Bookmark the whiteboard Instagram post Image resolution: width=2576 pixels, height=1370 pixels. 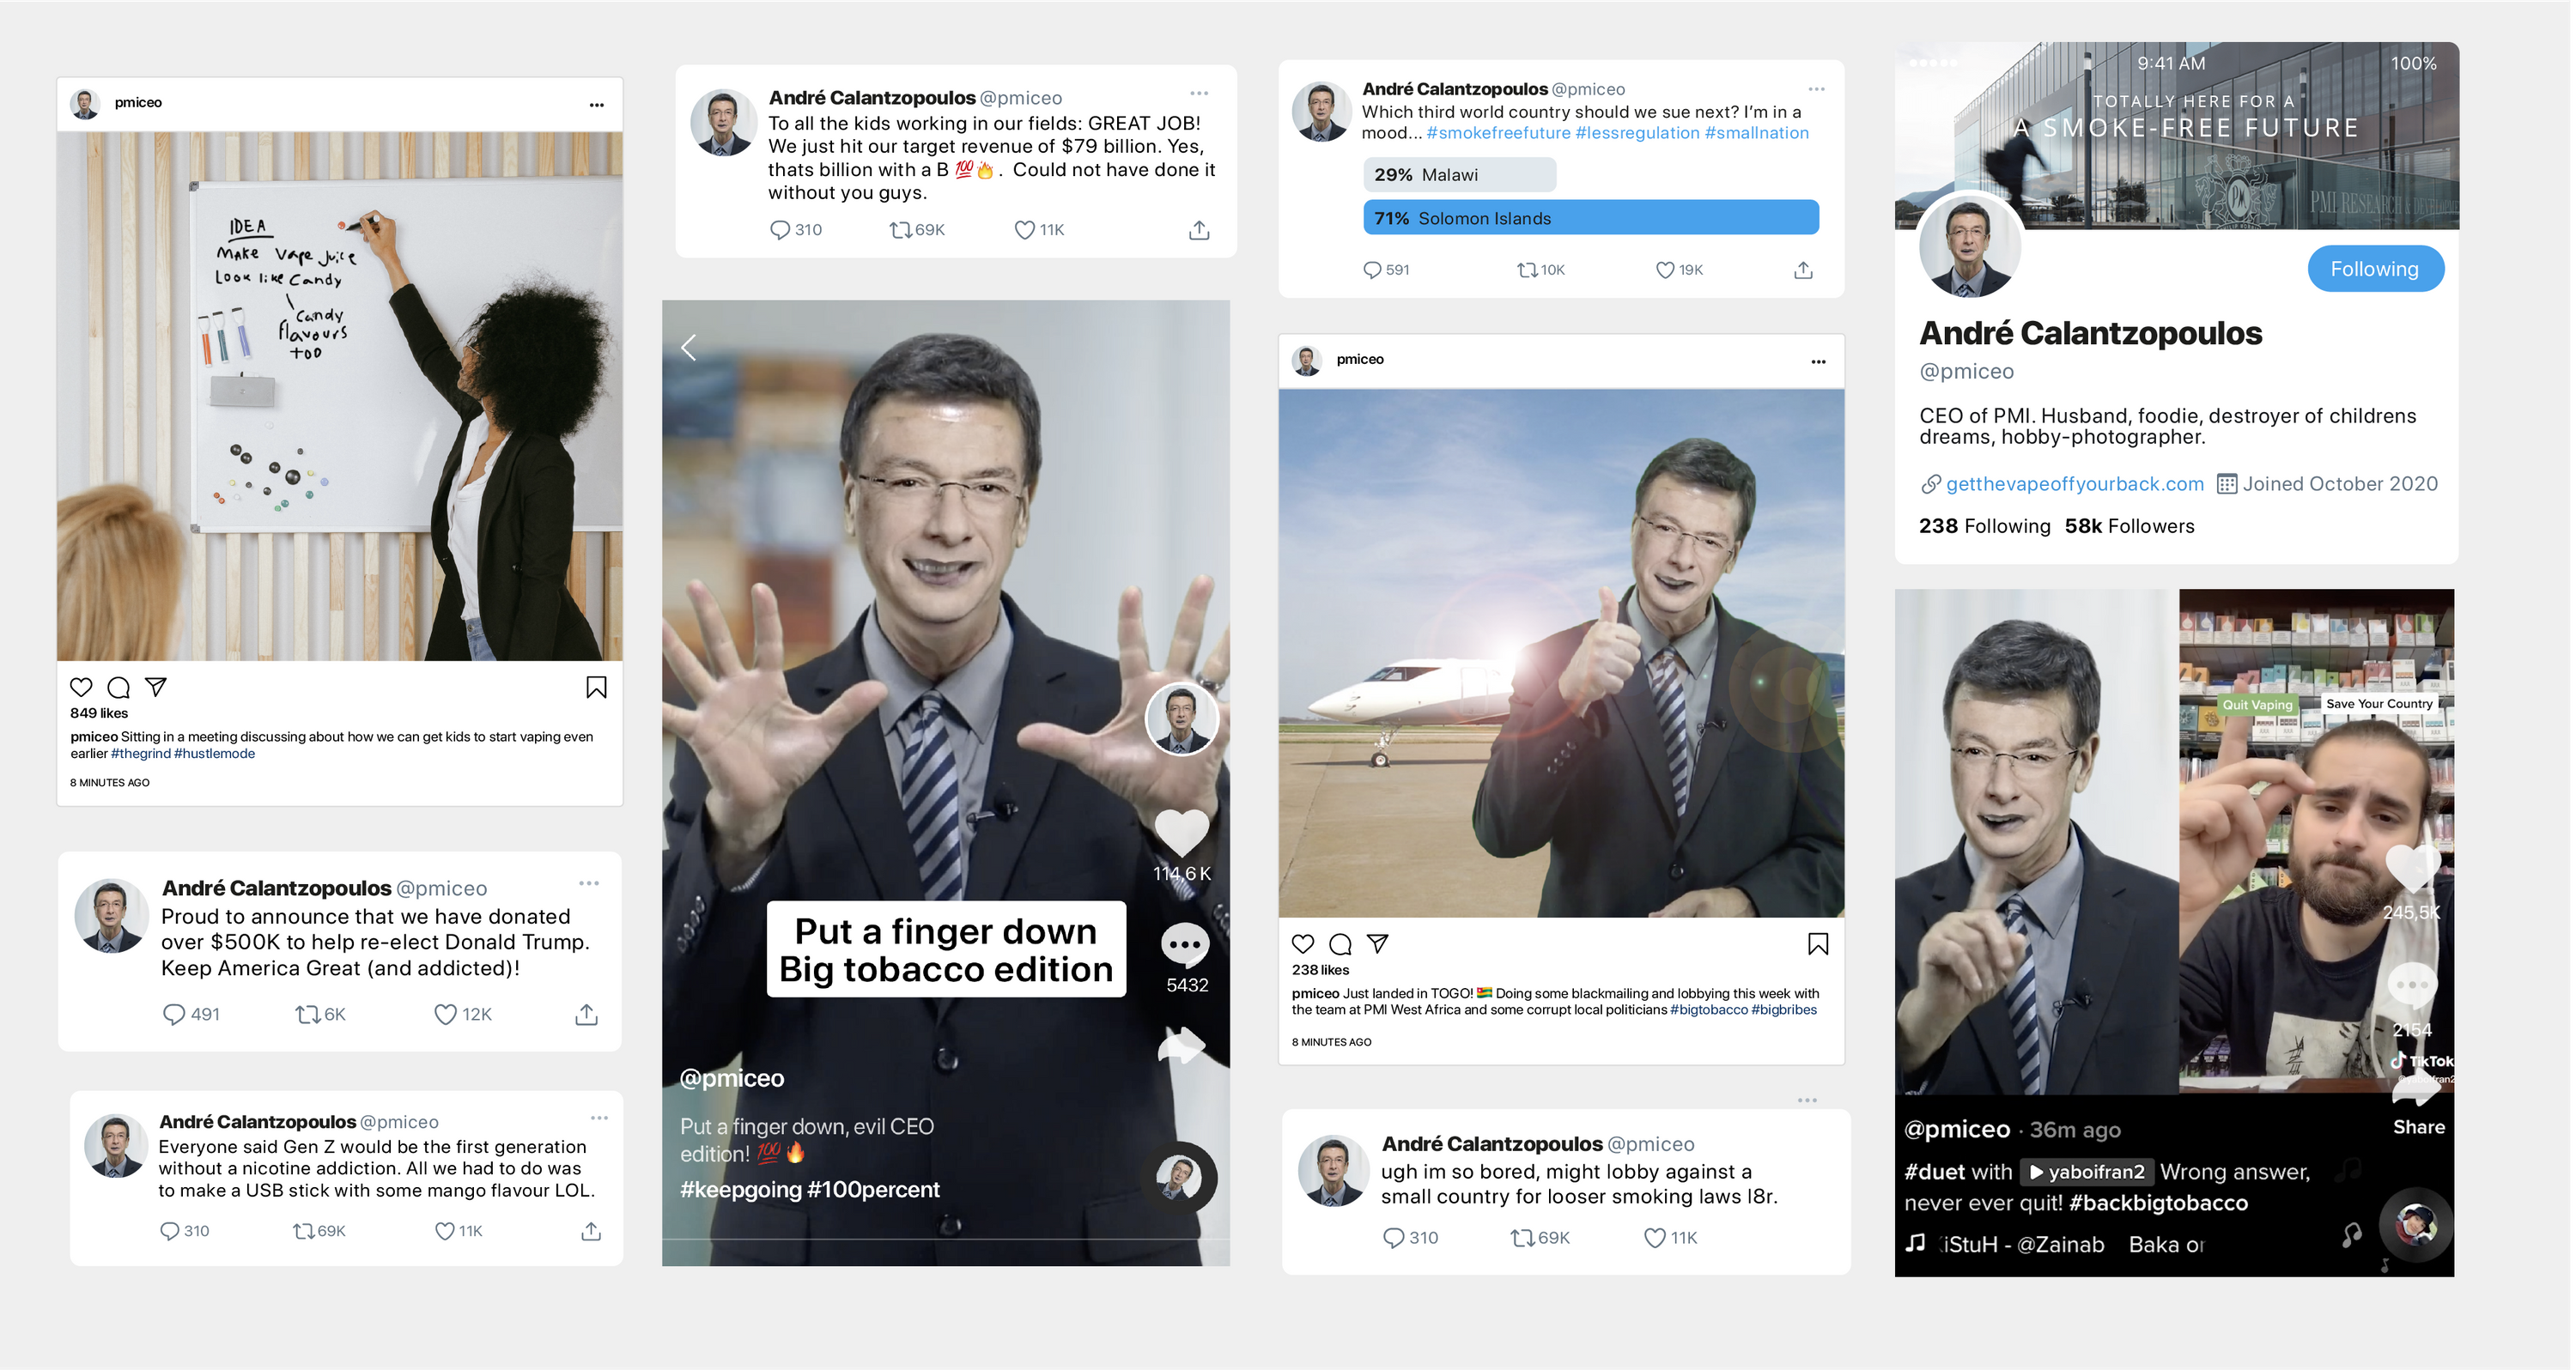596,687
